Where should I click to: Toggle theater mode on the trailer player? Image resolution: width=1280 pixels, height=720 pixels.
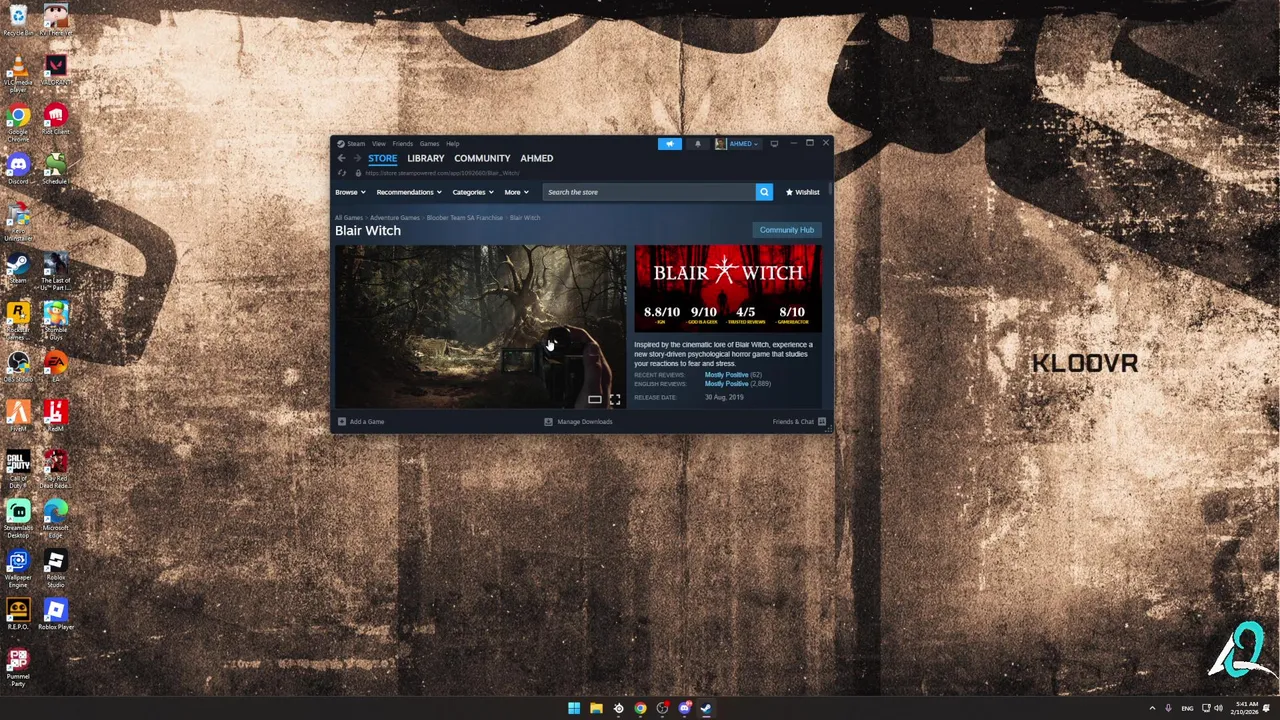[595, 399]
